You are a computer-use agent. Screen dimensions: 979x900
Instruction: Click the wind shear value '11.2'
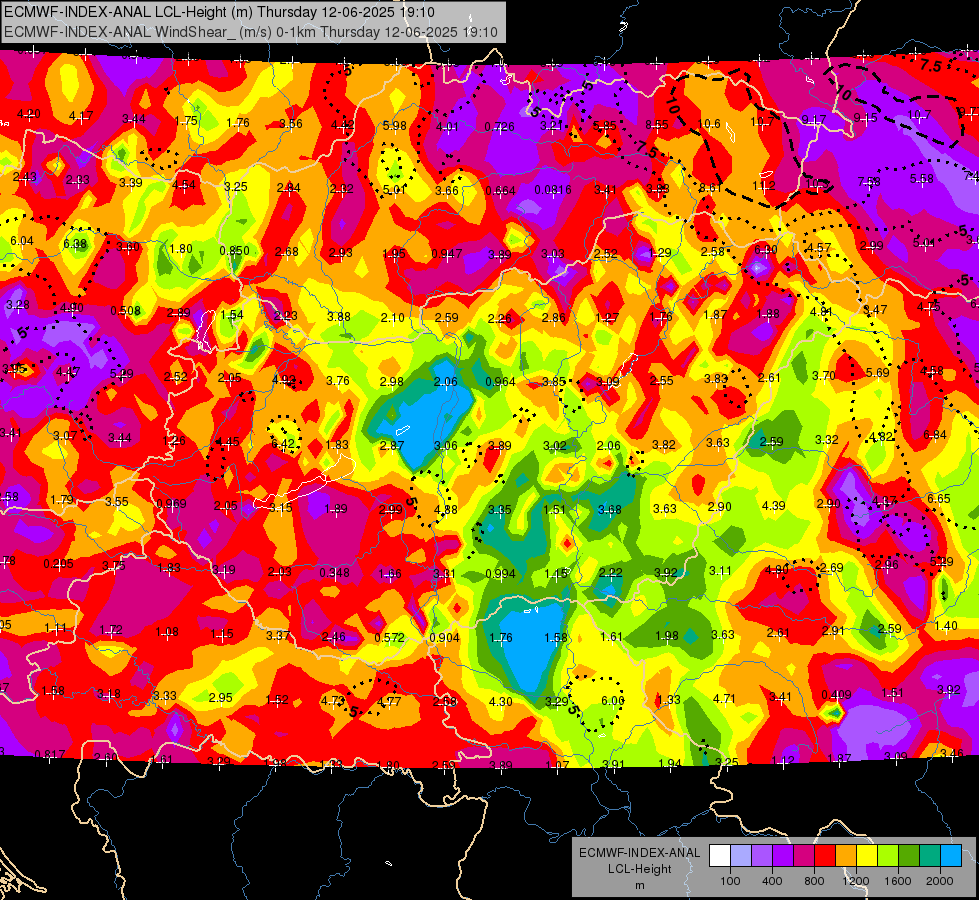[x=764, y=185]
